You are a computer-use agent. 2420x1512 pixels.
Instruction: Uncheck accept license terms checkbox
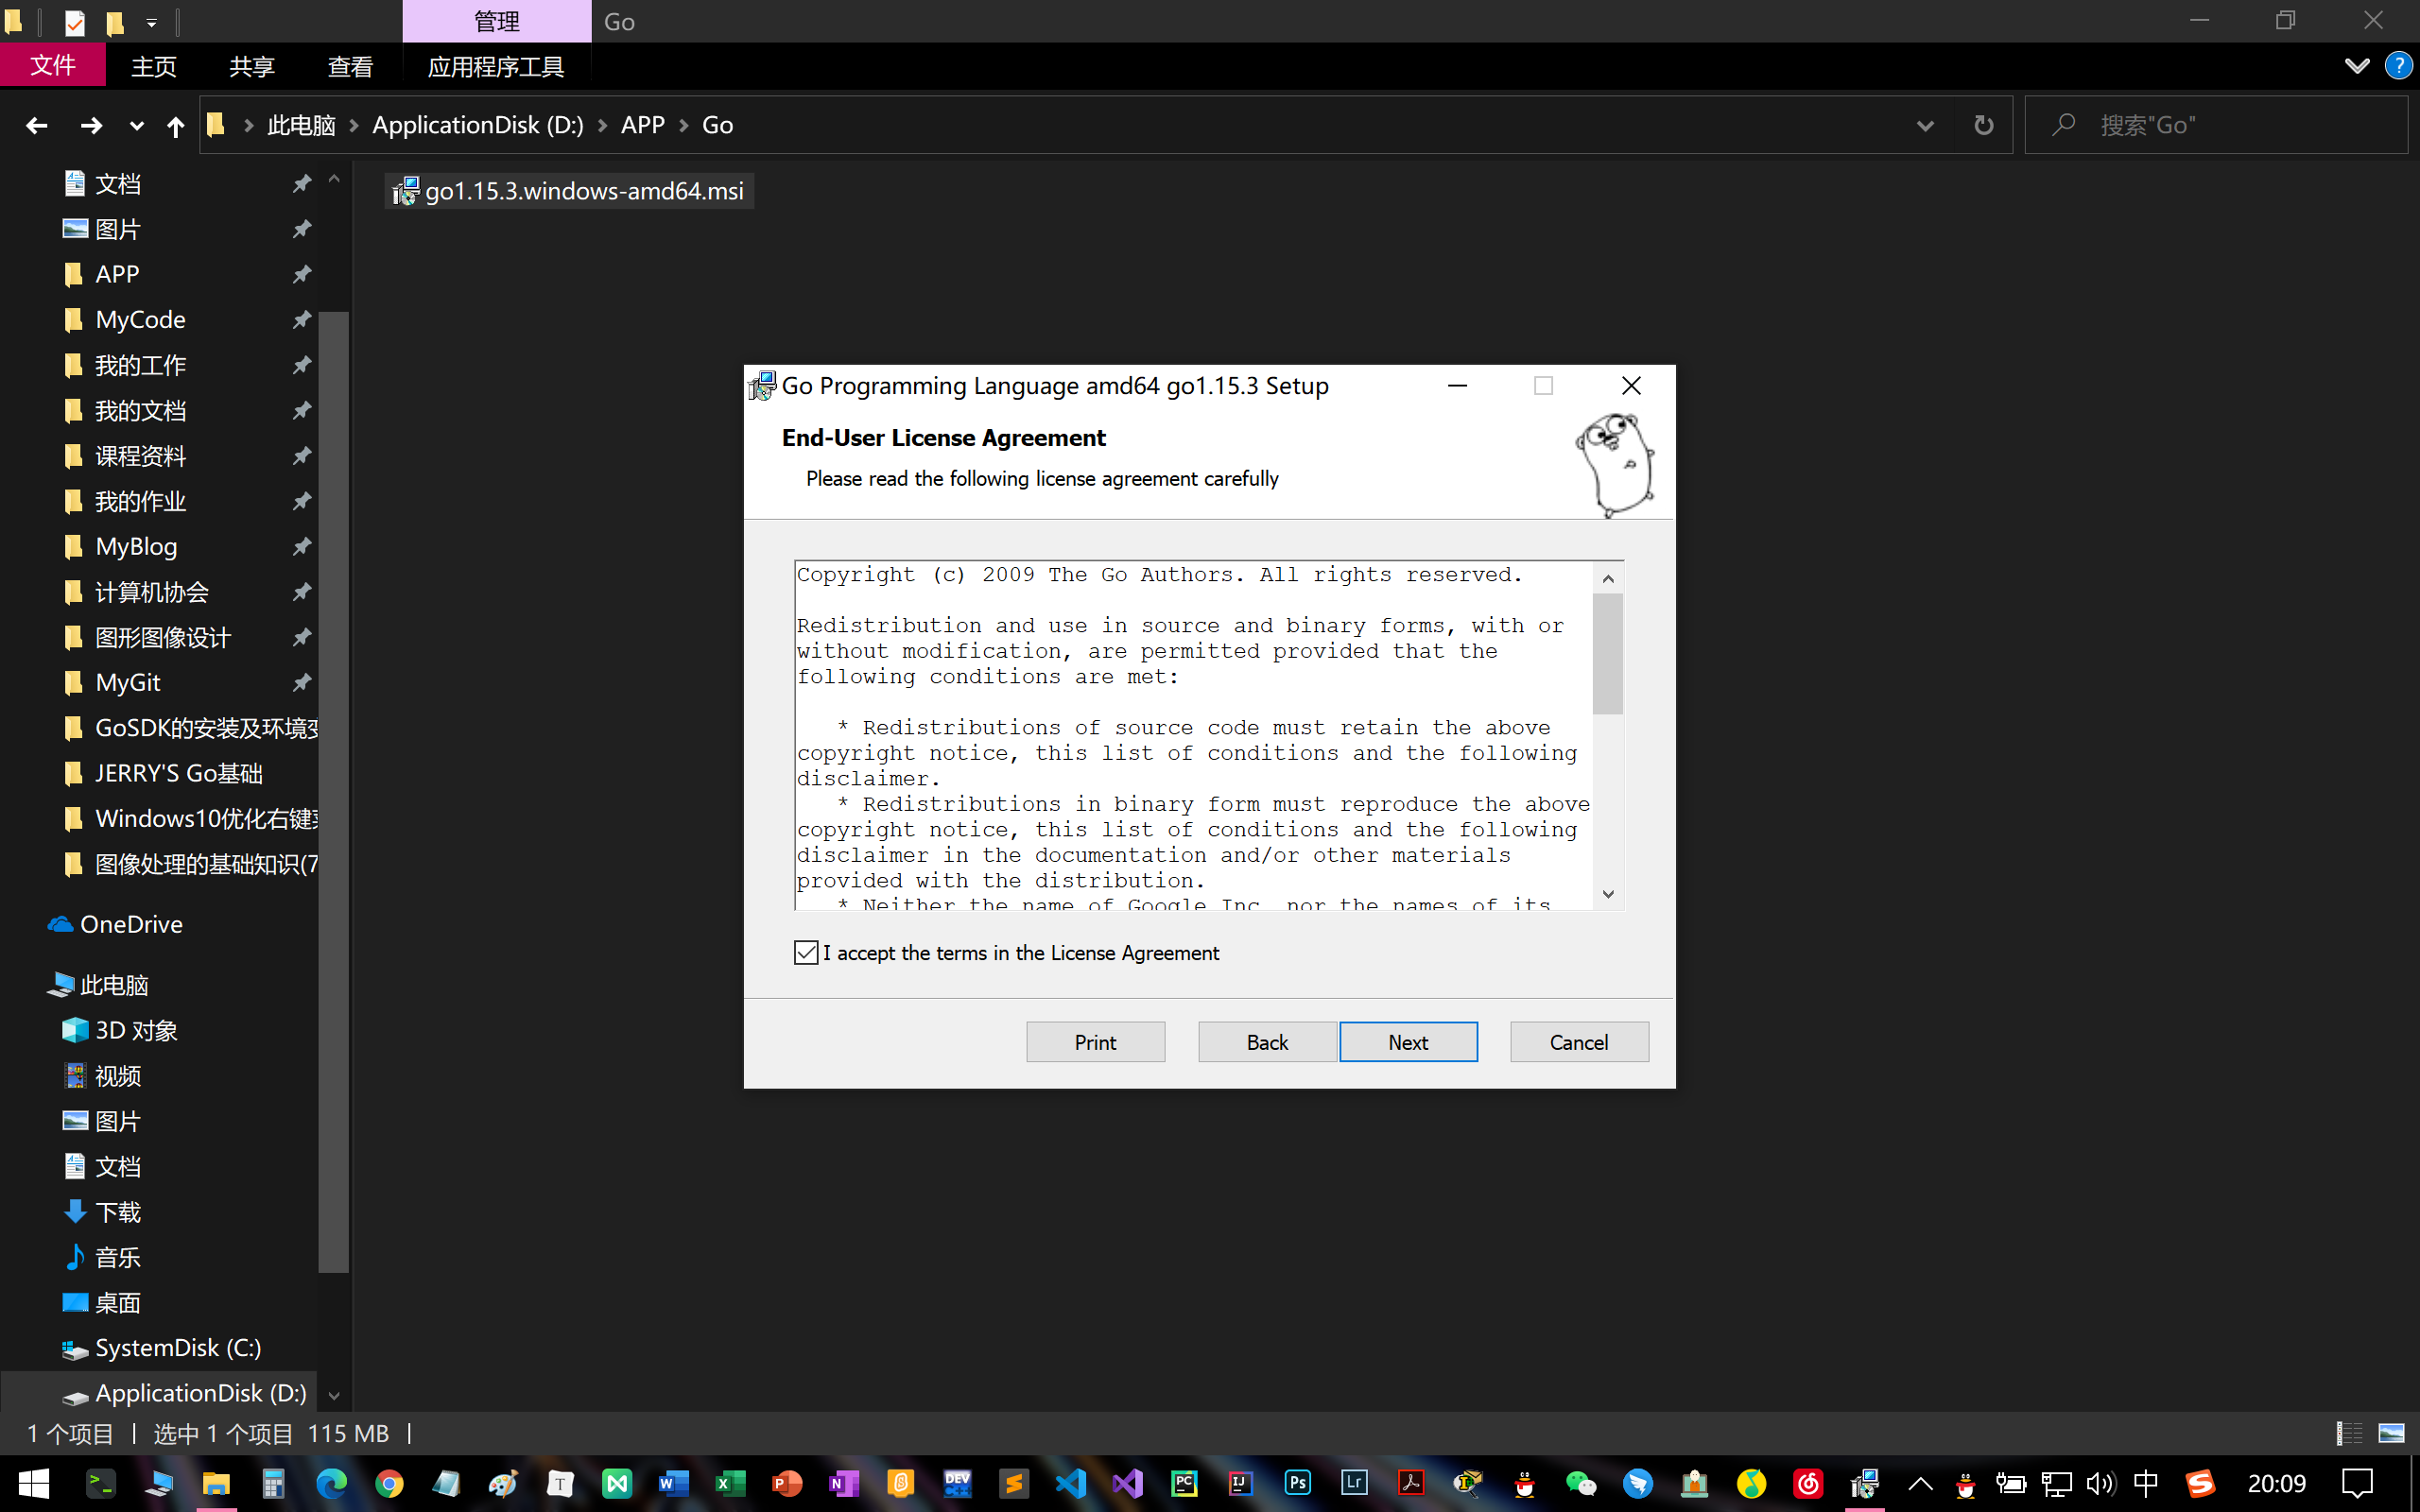(806, 953)
